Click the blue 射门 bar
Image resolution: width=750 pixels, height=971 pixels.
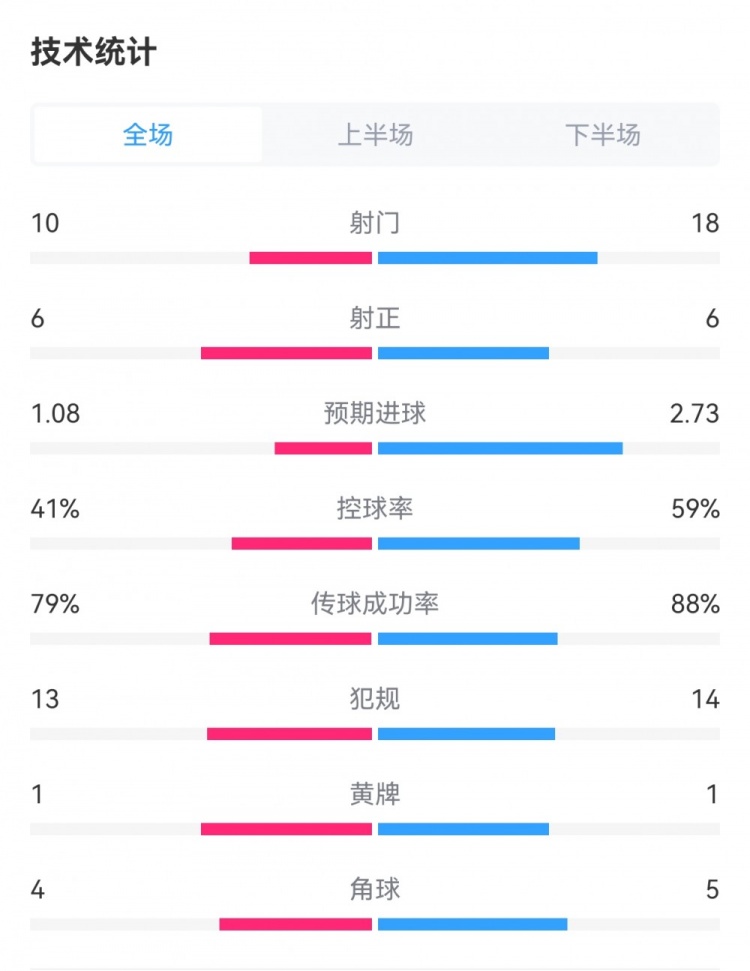tap(488, 258)
